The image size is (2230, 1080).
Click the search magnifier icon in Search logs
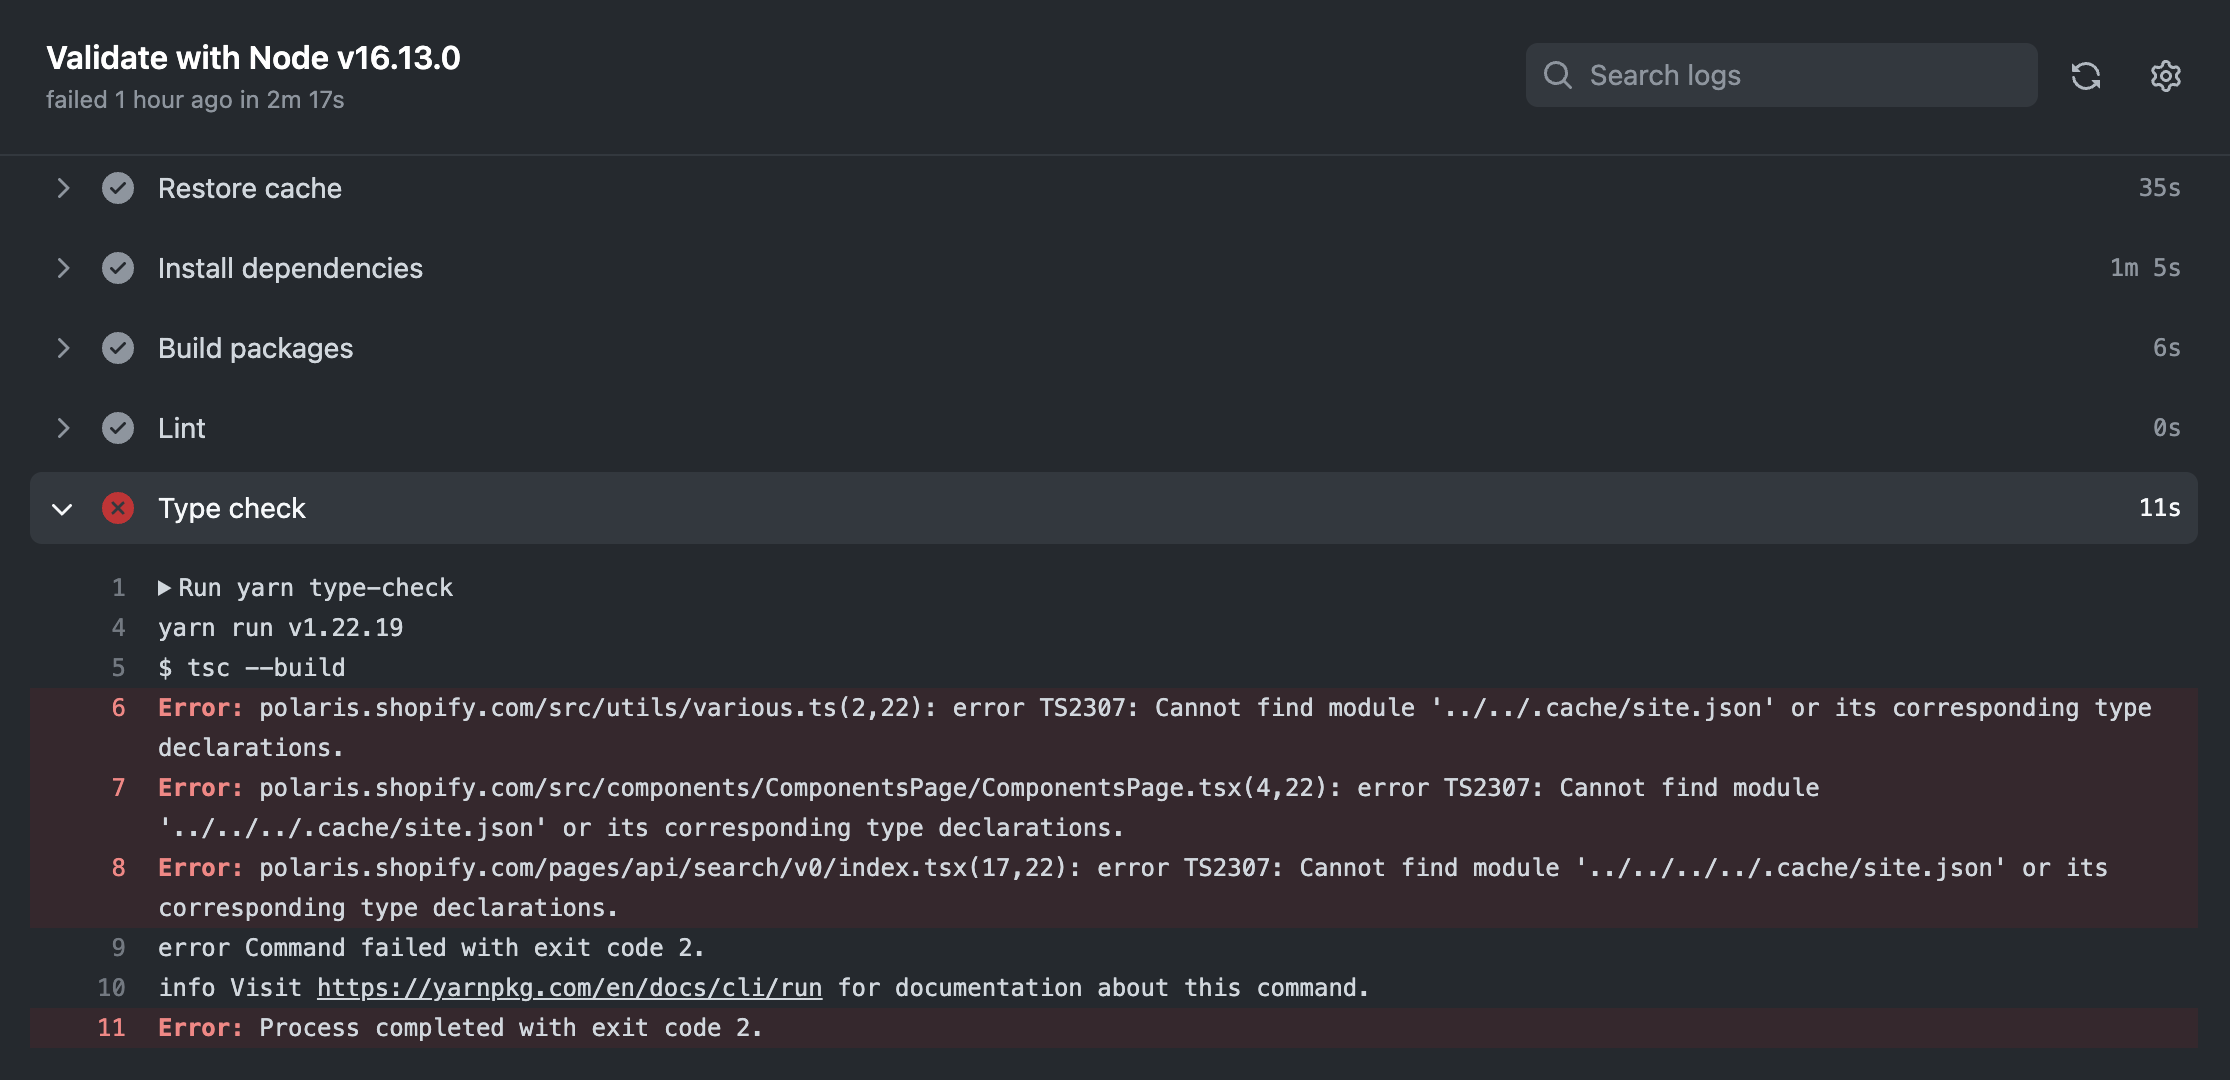[1557, 75]
